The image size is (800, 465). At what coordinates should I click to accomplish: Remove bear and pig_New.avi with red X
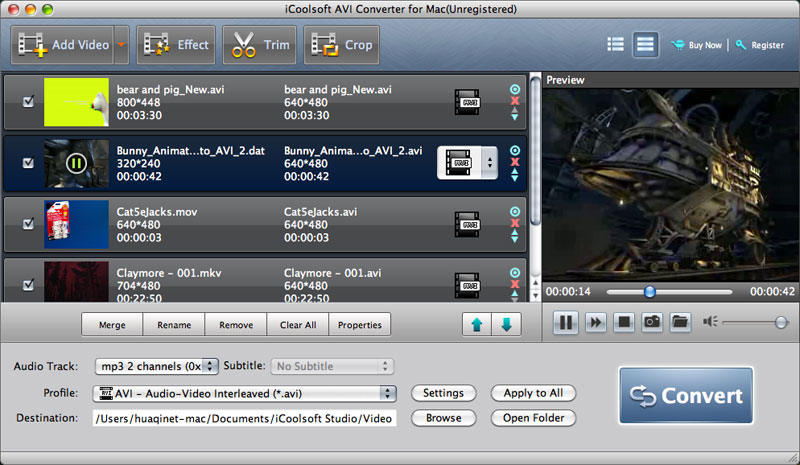(515, 101)
